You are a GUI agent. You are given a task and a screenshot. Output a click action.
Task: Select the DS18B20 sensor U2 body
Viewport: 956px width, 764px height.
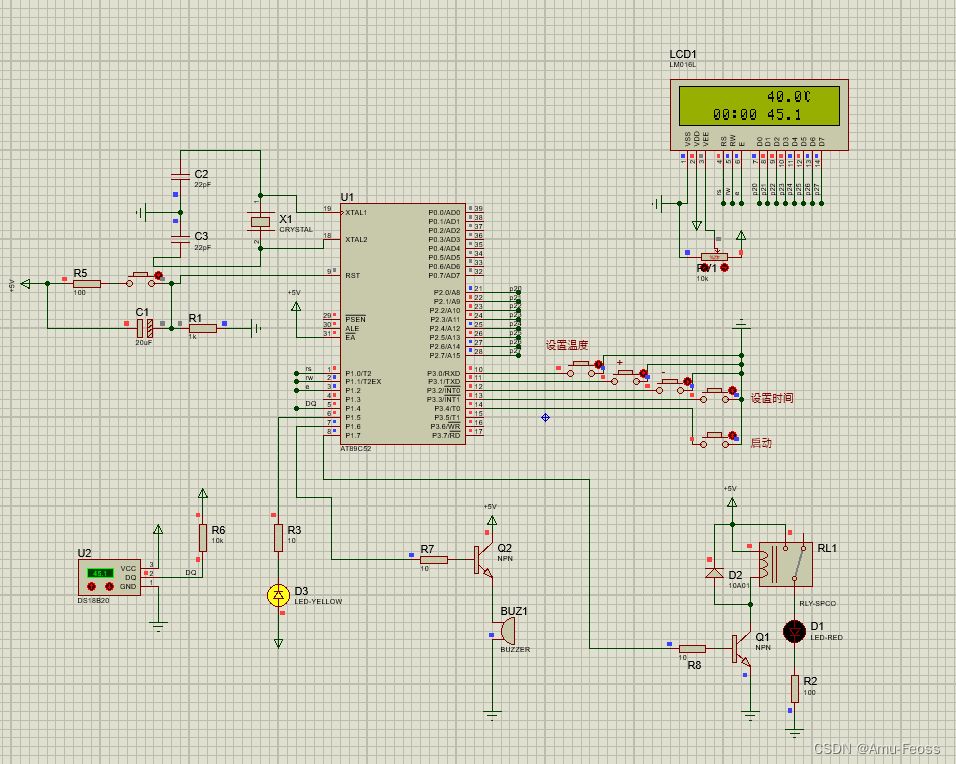(110, 577)
